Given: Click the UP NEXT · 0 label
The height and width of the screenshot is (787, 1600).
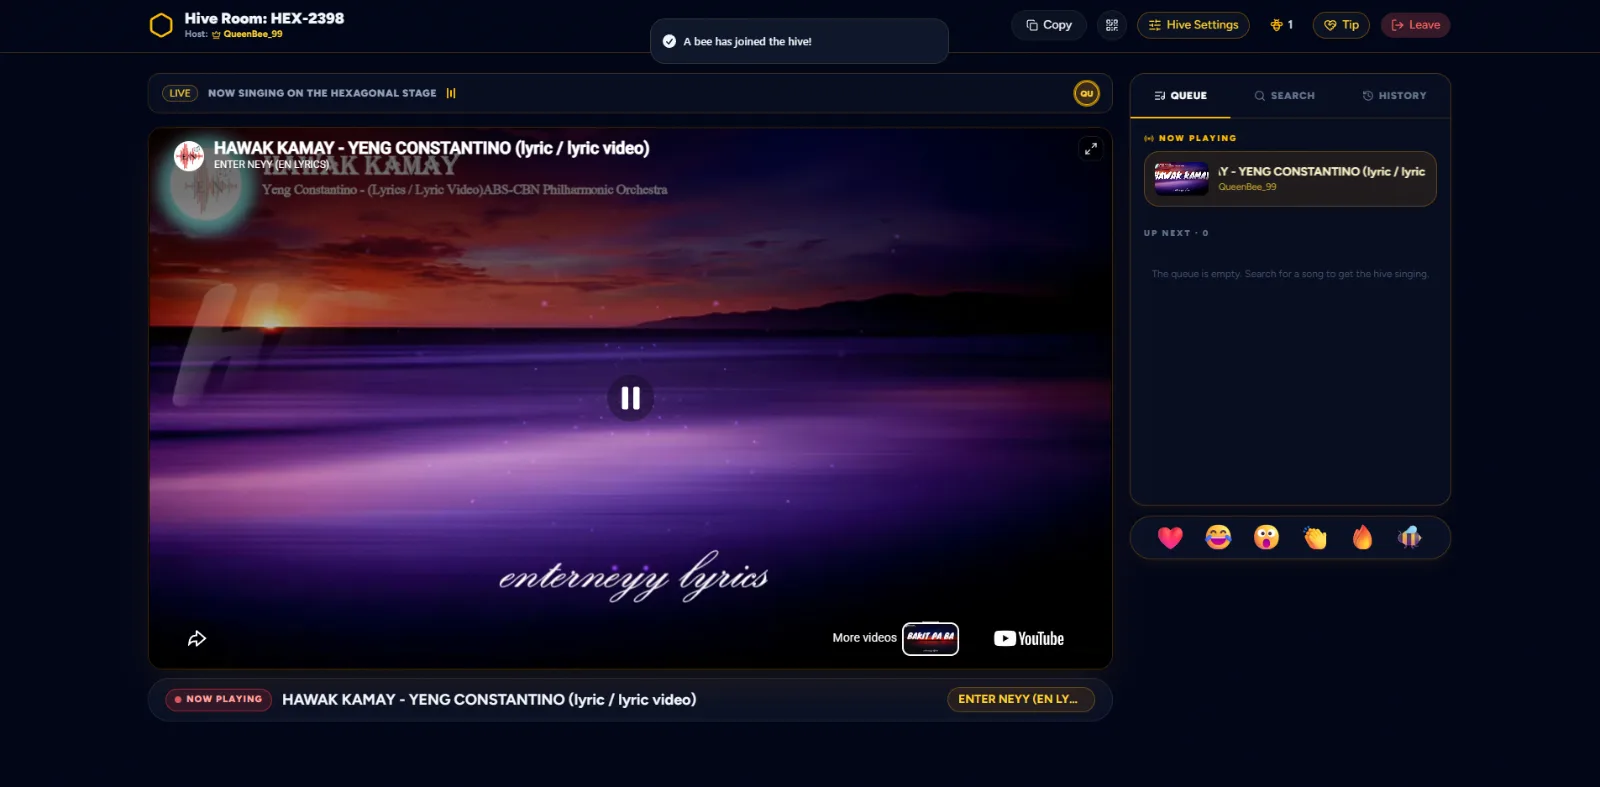Looking at the screenshot, I should [1176, 233].
